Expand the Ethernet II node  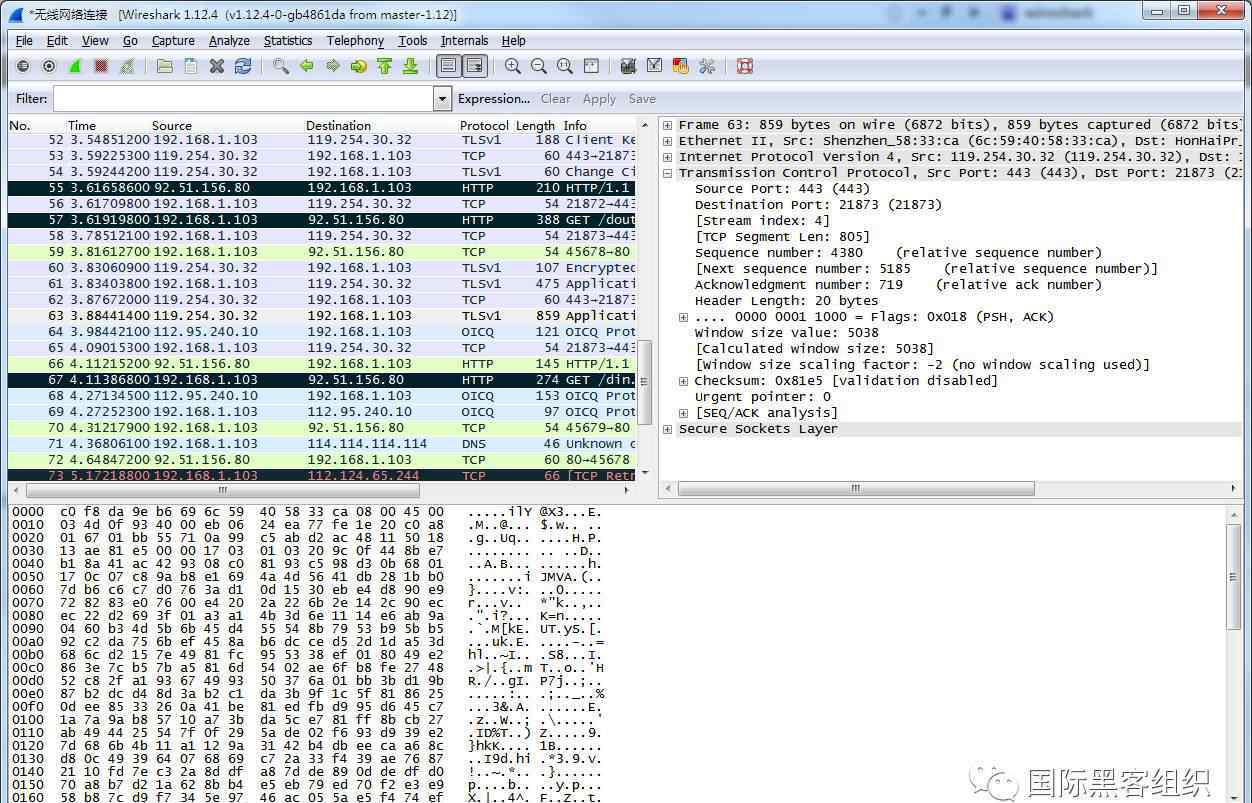point(668,141)
